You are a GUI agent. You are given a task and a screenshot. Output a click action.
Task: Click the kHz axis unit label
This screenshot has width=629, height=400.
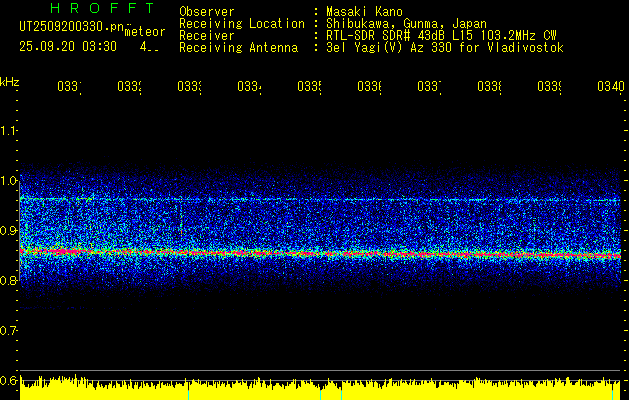tap(9, 81)
